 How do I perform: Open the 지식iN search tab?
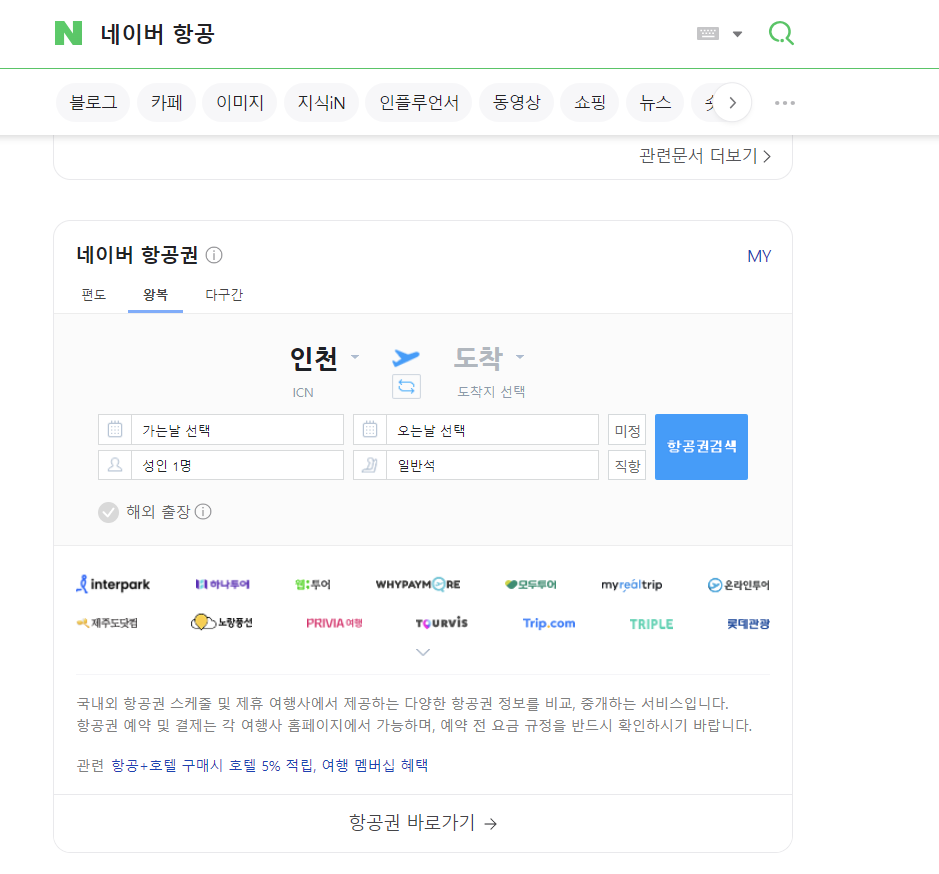coord(322,103)
